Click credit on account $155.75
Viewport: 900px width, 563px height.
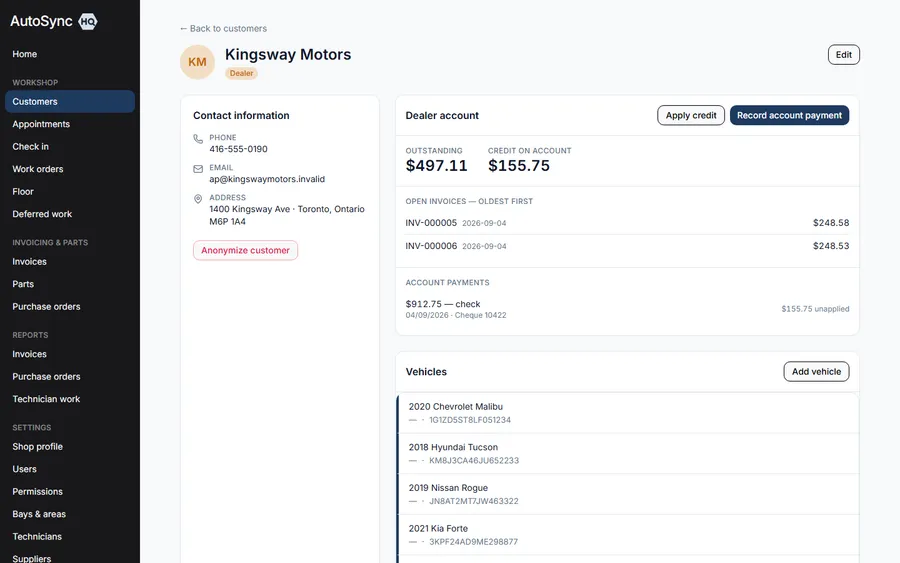[x=519, y=165]
